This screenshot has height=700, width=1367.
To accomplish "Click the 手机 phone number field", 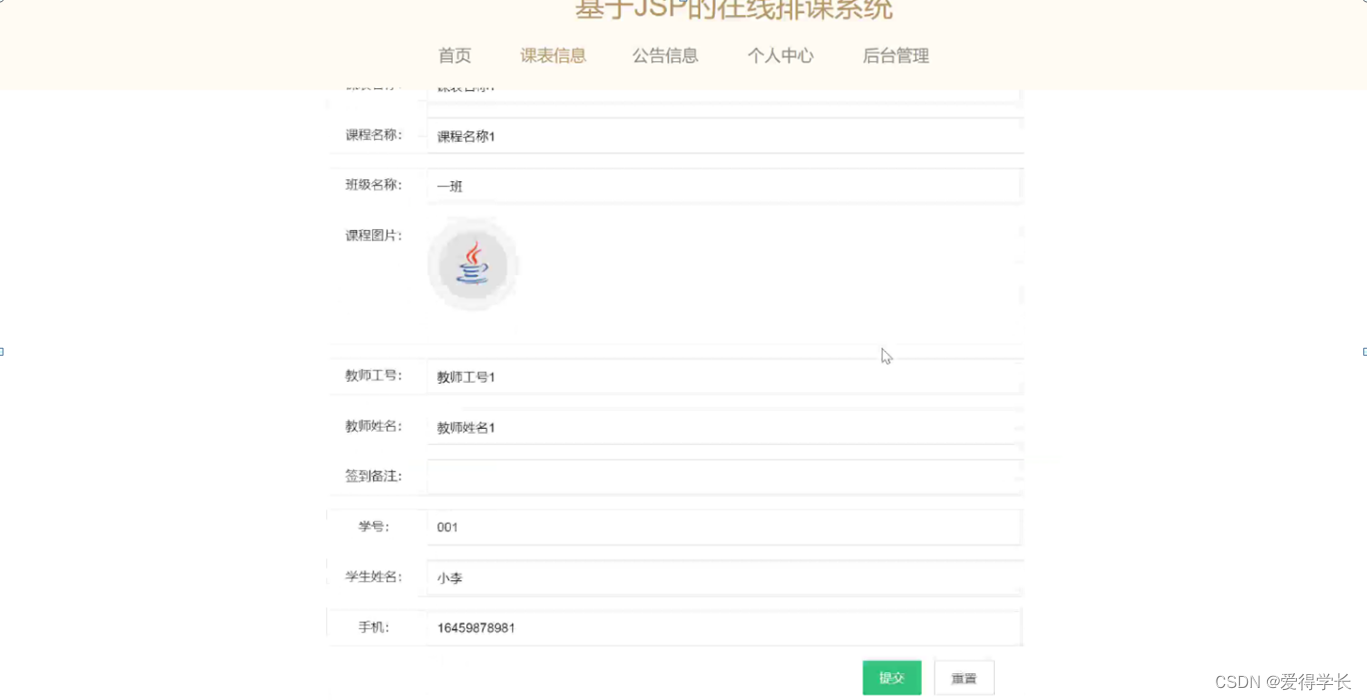I will [x=724, y=628].
